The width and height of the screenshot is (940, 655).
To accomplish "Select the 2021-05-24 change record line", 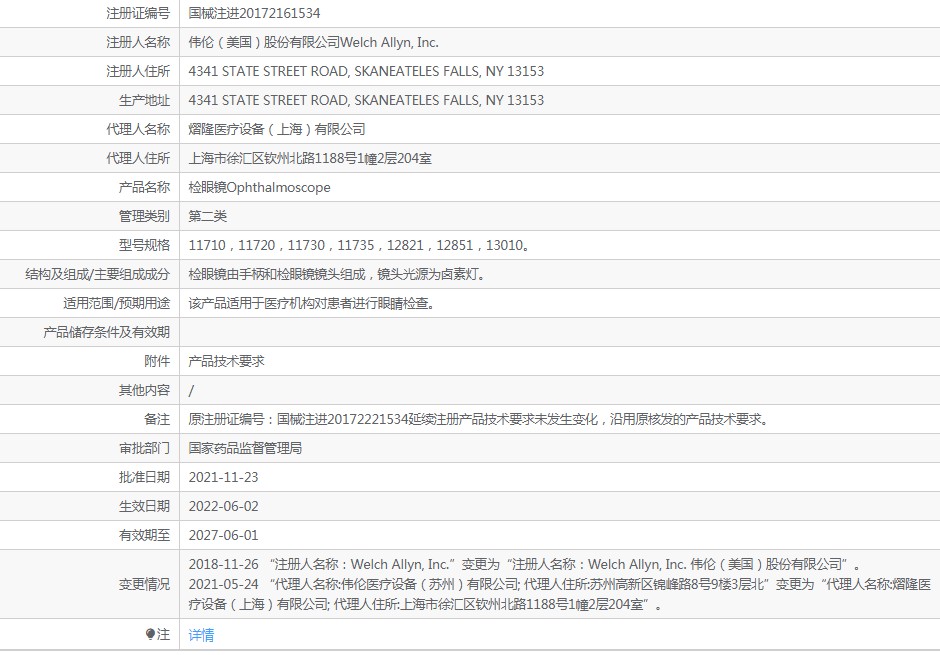I will coord(560,594).
